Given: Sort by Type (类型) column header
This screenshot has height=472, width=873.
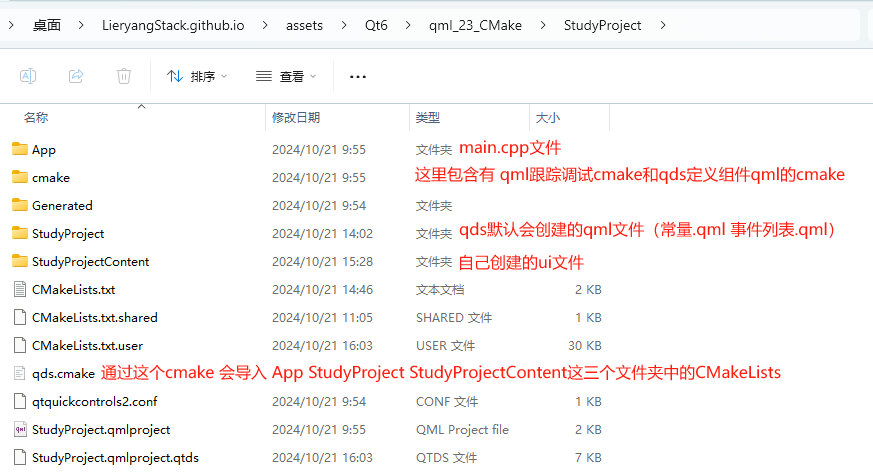Looking at the screenshot, I should pyautogui.click(x=428, y=117).
